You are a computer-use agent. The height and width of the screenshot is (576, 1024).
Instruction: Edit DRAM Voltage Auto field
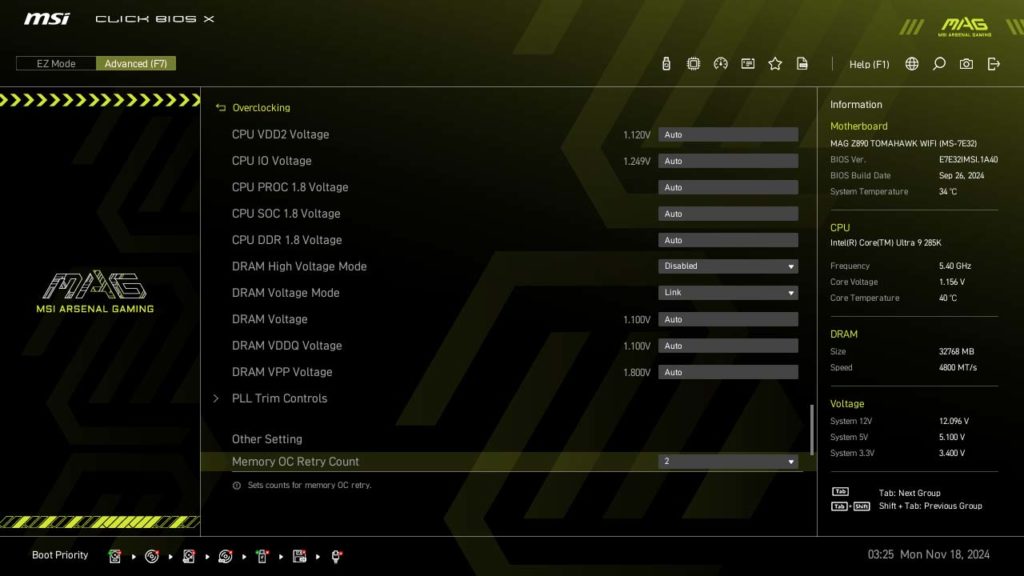click(x=728, y=319)
